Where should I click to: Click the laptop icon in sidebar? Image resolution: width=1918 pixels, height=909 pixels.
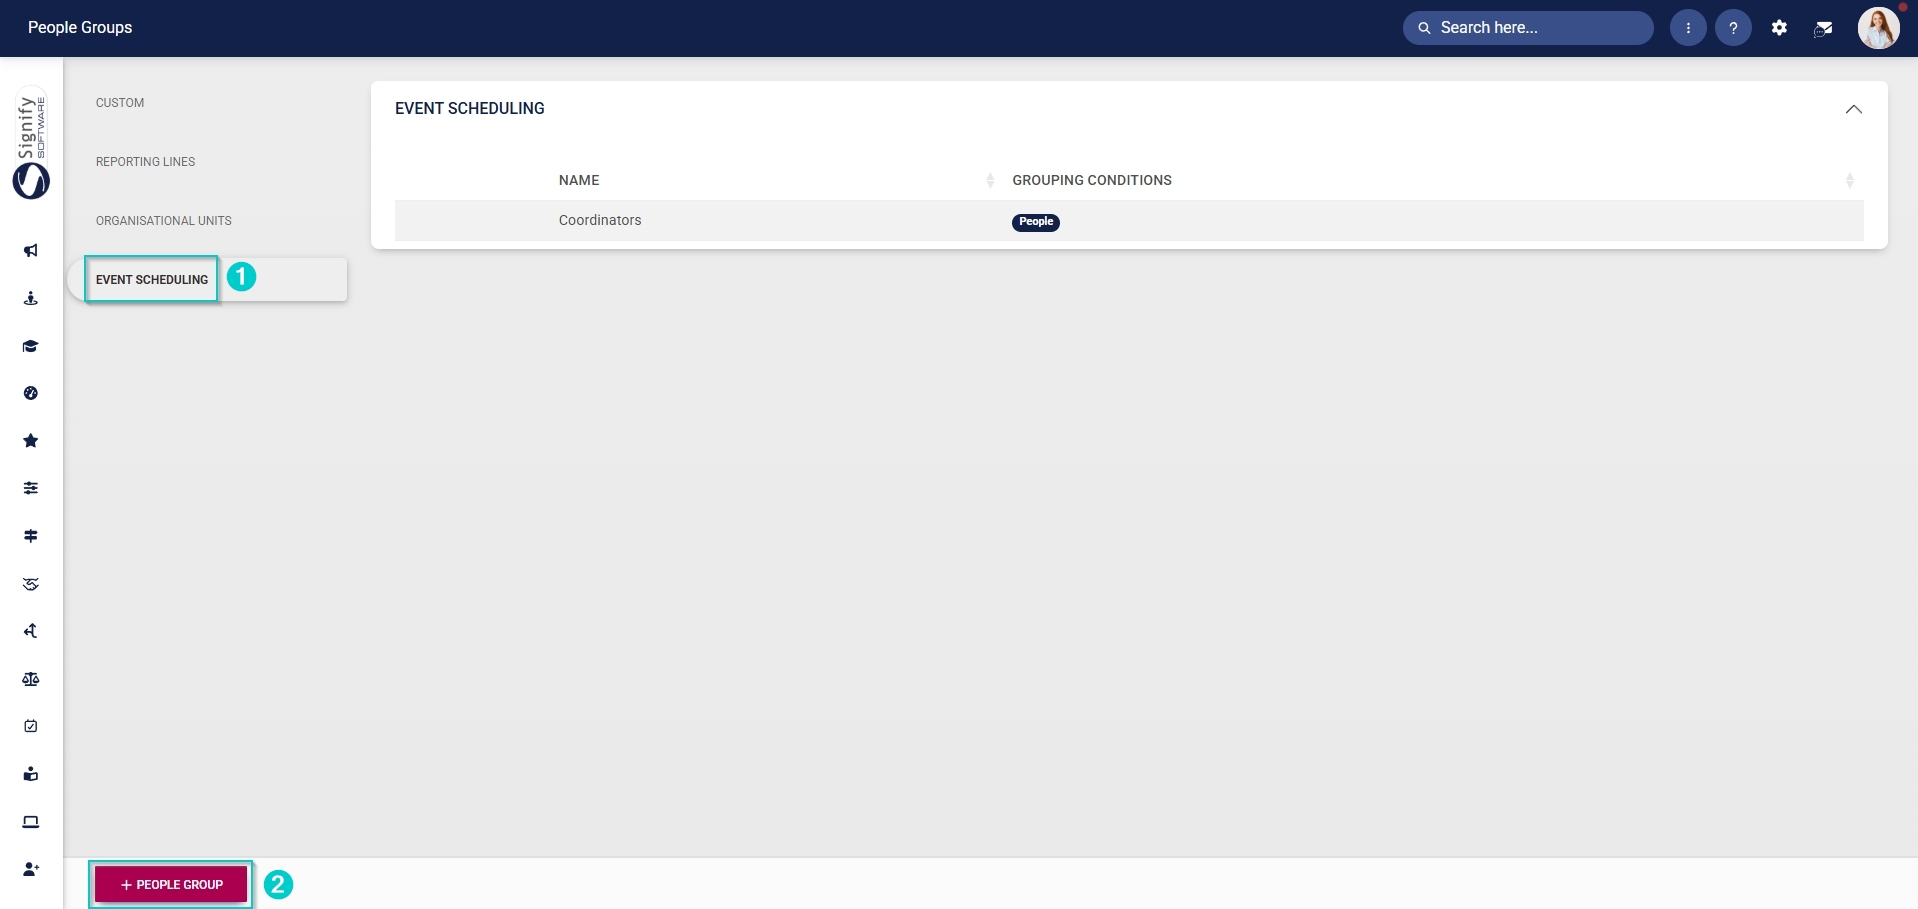(x=31, y=822)
